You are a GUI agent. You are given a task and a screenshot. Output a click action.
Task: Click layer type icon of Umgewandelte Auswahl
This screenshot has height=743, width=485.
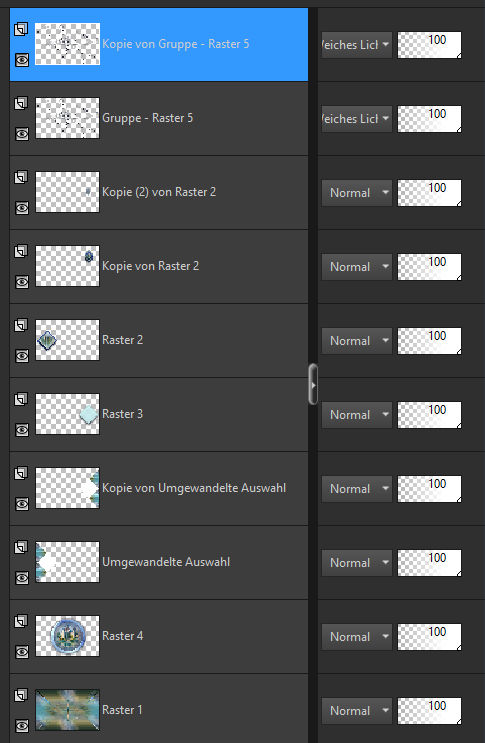(21, 547)
